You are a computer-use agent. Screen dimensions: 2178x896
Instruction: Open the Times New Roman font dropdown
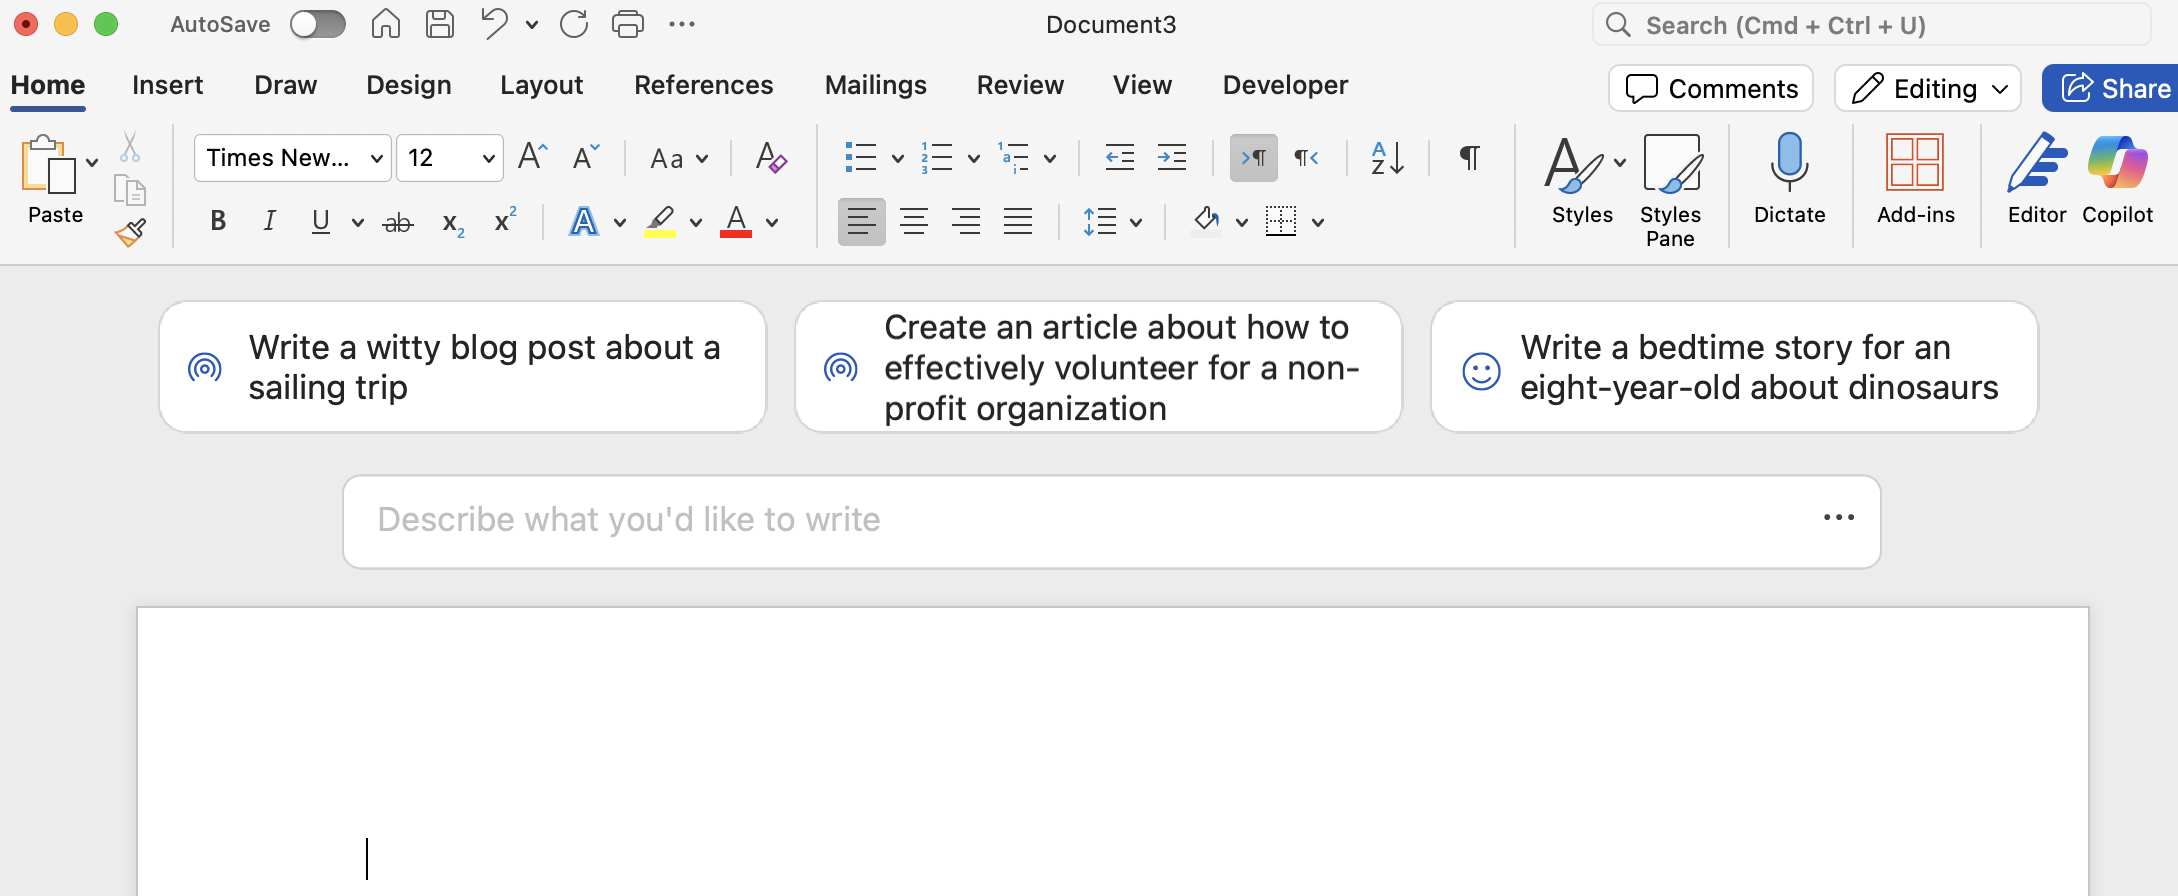pos(291,158)
